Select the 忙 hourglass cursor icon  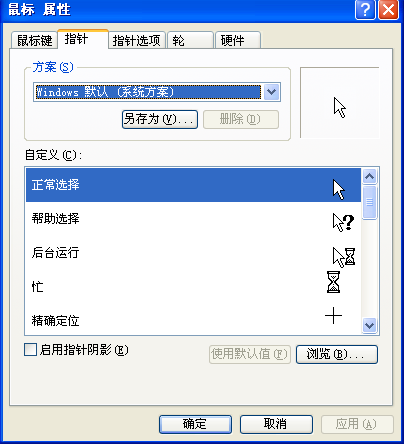[x=333, y=282]
